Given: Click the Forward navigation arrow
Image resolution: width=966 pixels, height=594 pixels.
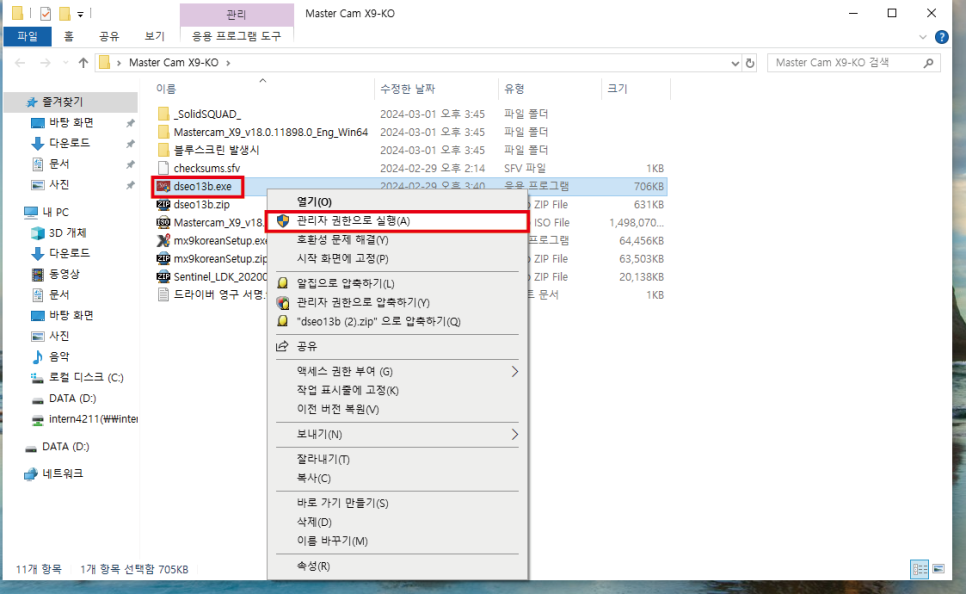Looking at the screenshot, I should 45,63.
